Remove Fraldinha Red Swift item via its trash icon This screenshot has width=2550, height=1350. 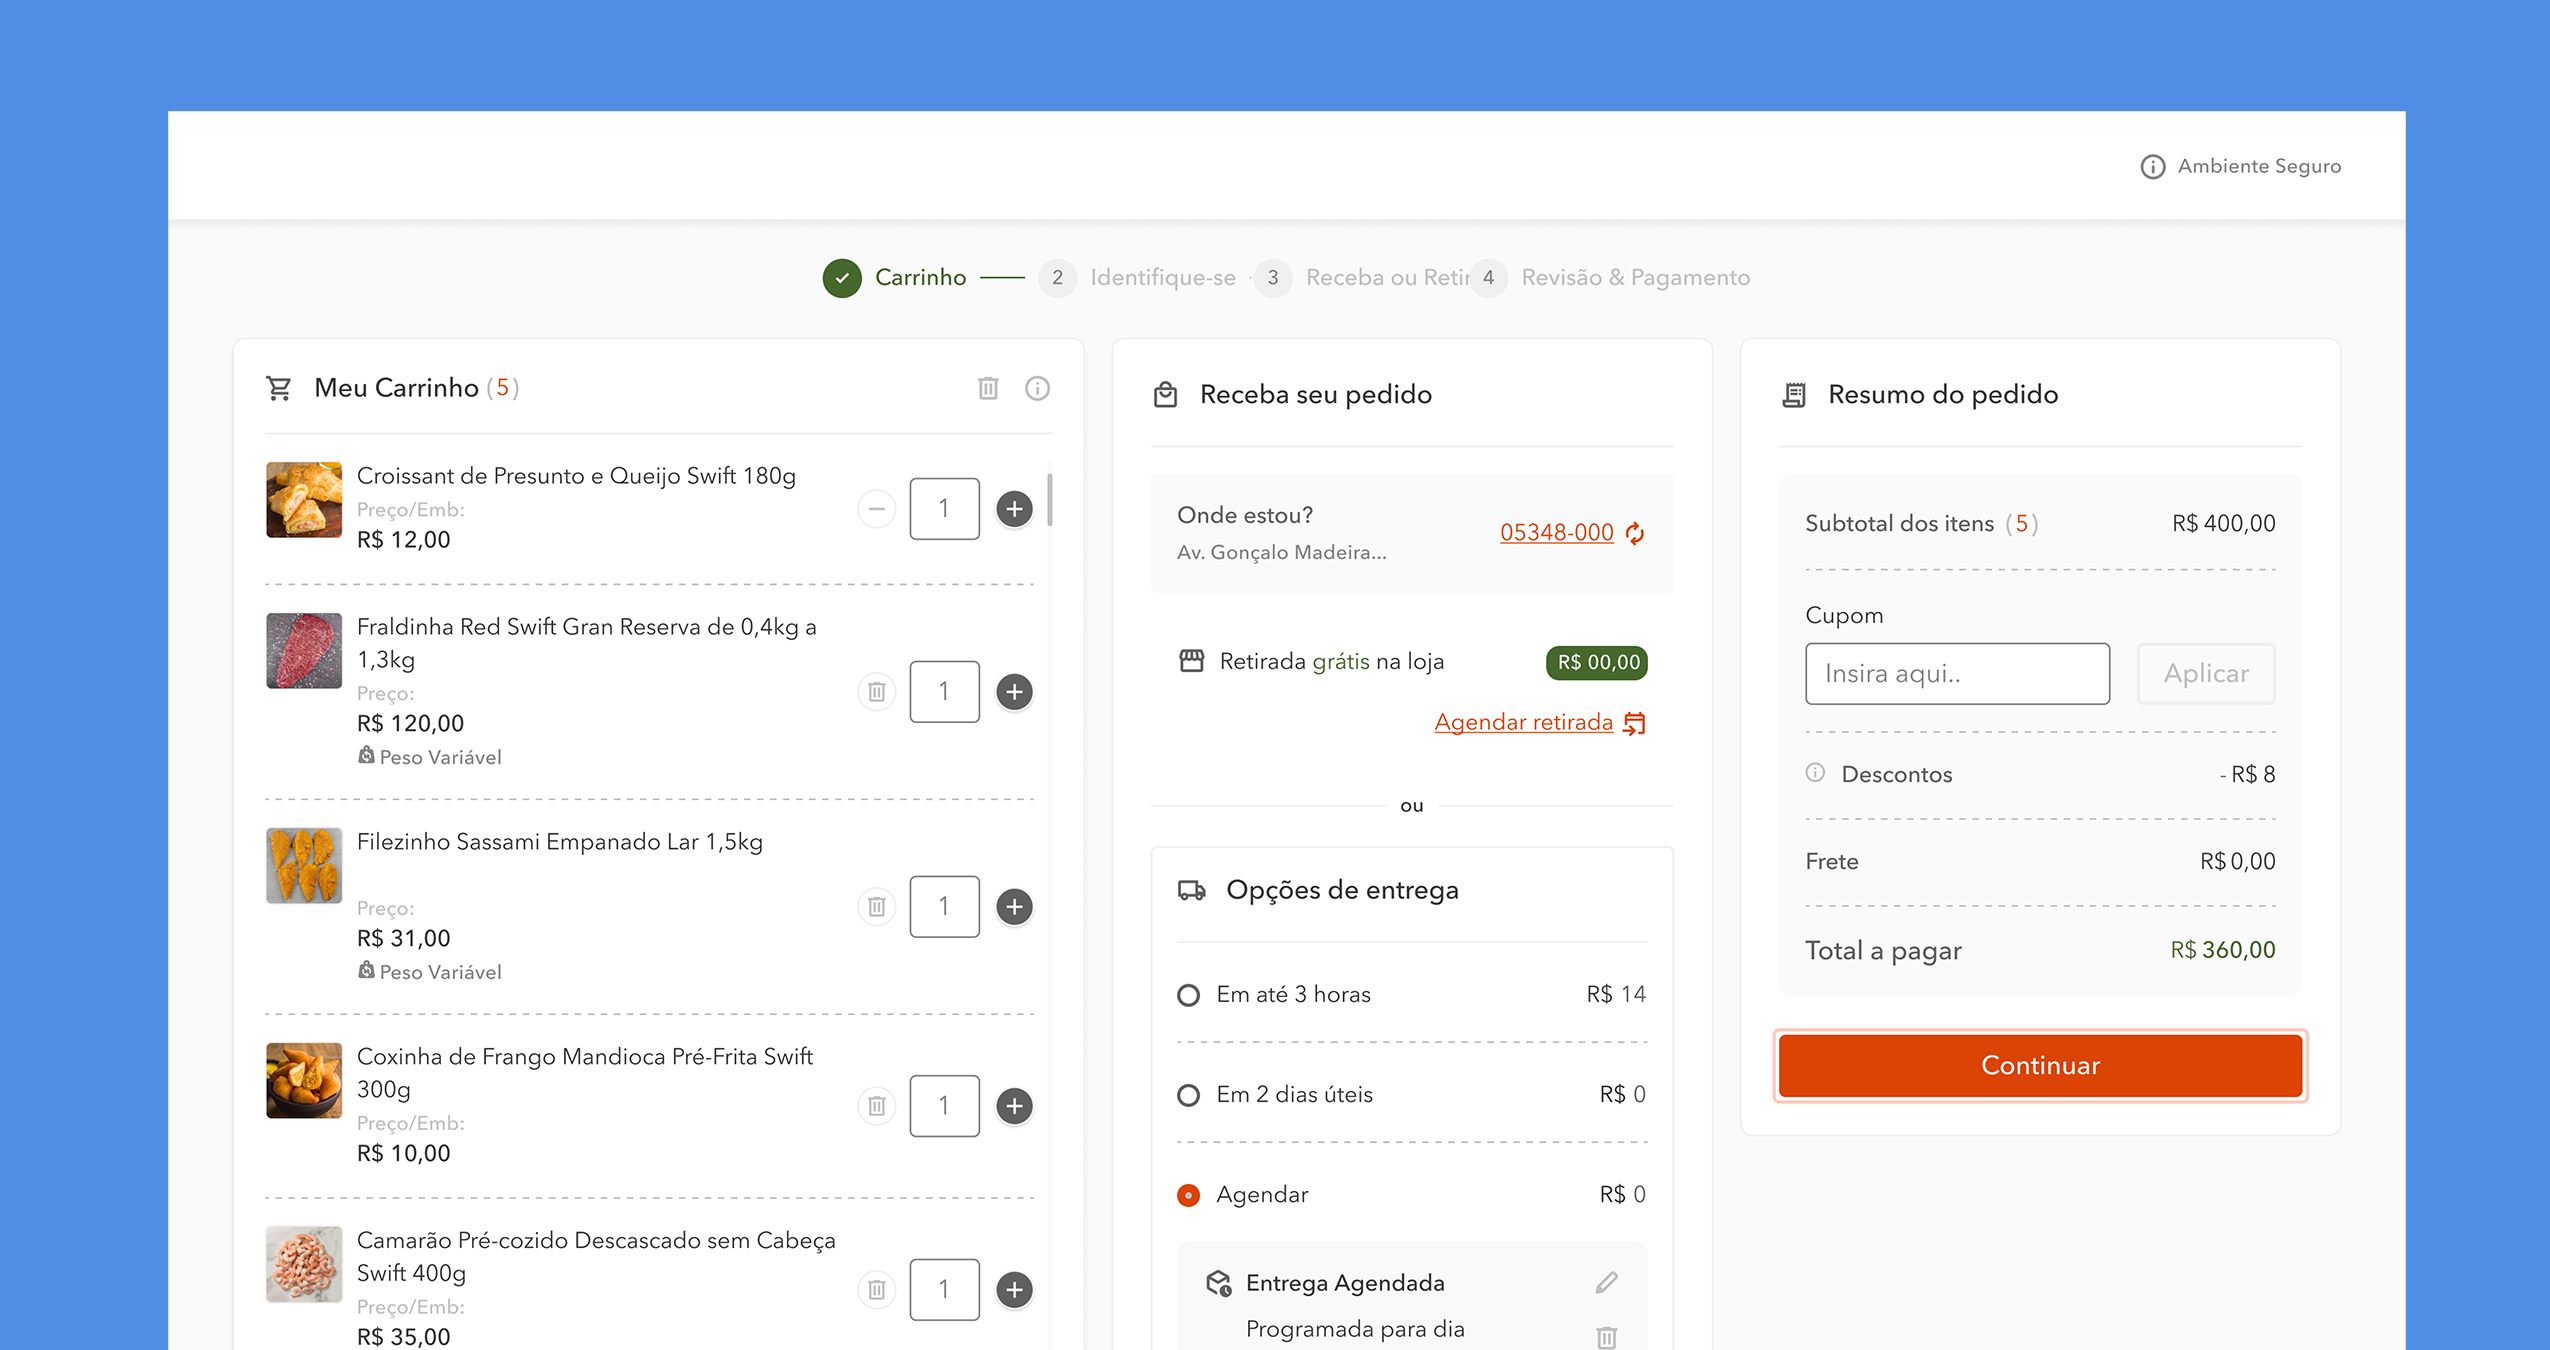876,692
